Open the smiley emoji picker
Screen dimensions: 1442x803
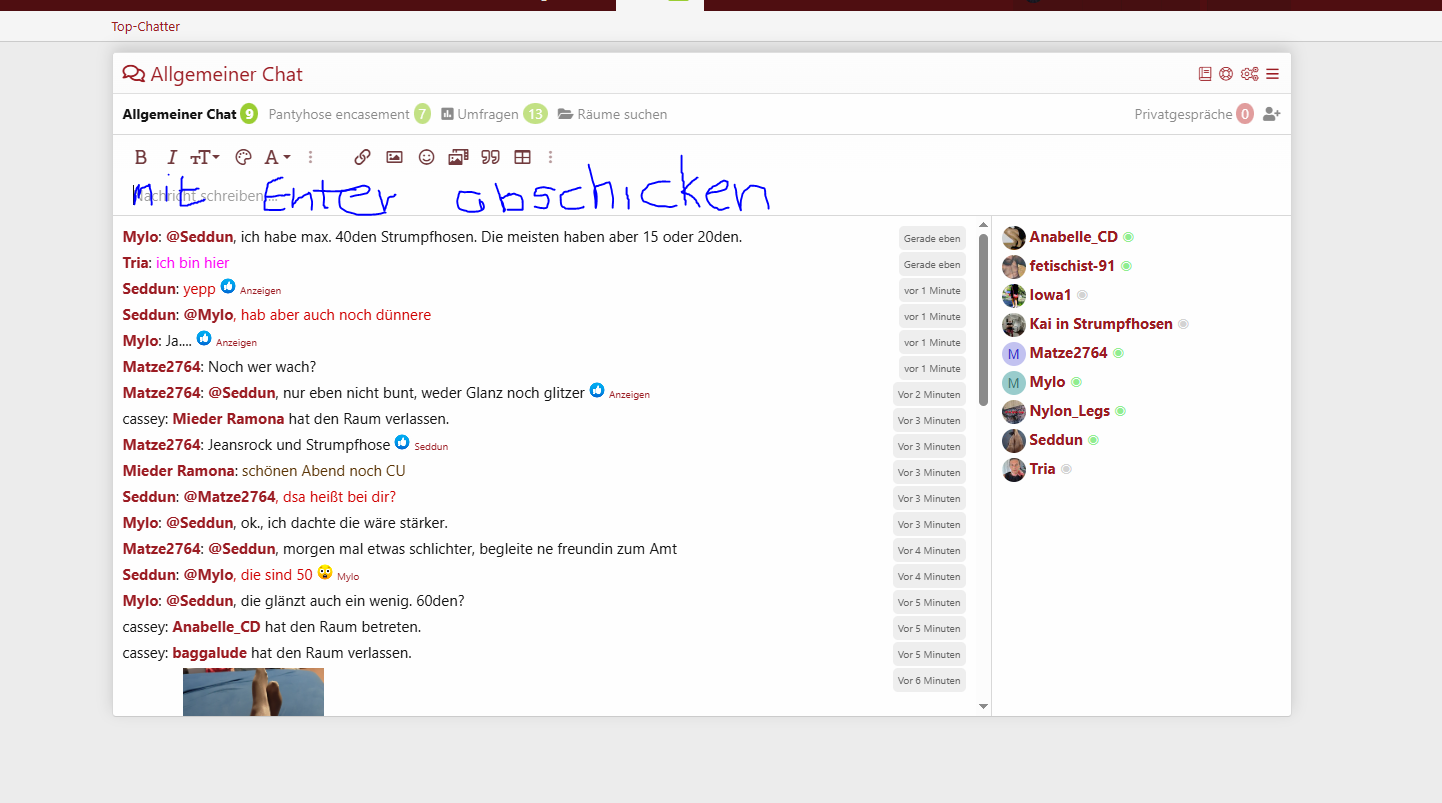coord(427,157)
